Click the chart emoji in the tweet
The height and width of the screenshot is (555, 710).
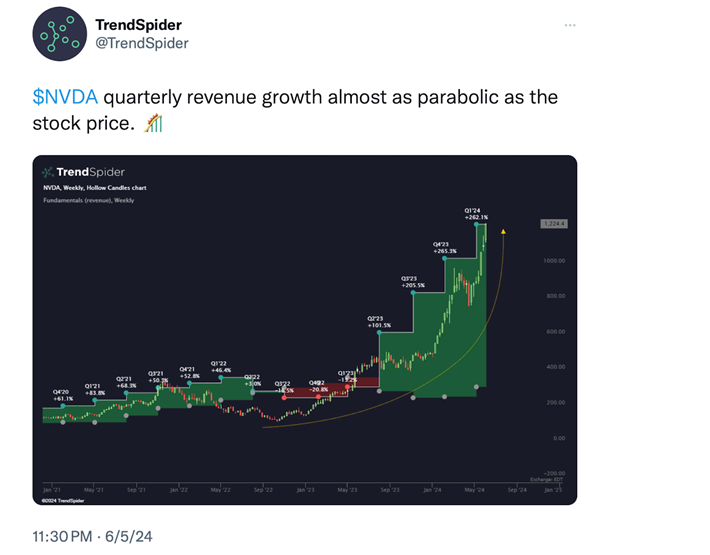tap(154, 124)
